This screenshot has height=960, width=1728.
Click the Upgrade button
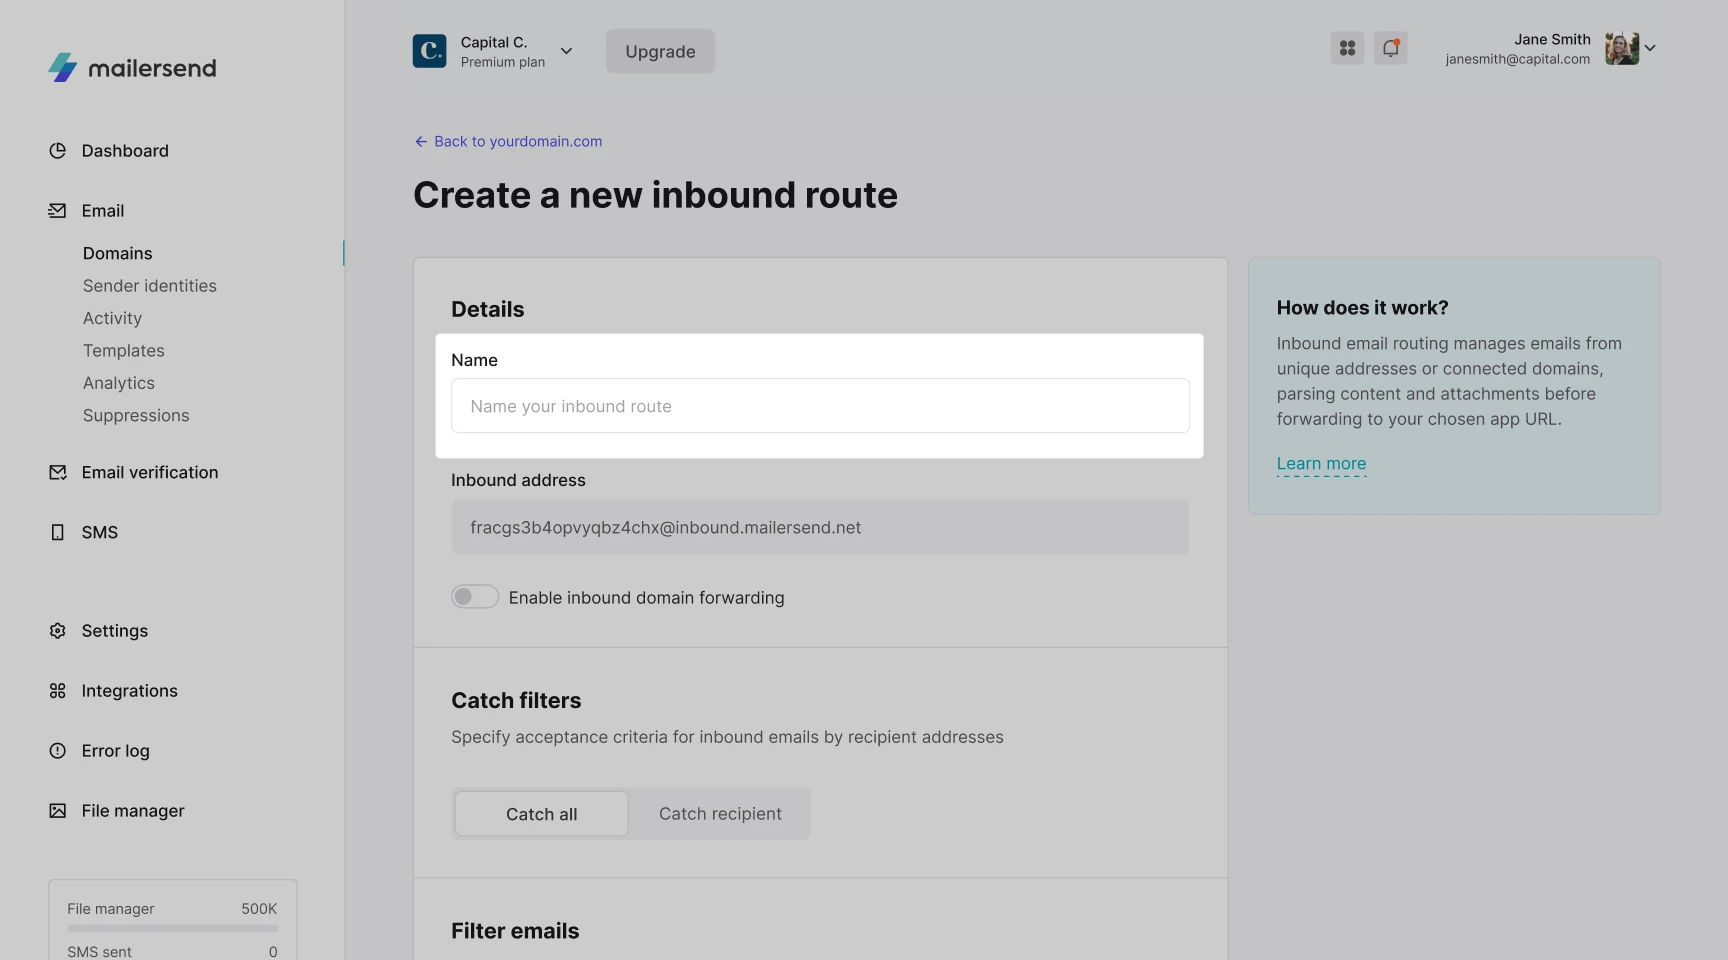[660, 51]
